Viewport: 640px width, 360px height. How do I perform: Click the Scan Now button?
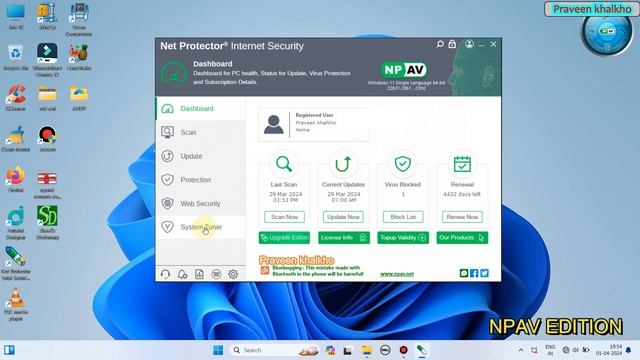tap(284, 217)
